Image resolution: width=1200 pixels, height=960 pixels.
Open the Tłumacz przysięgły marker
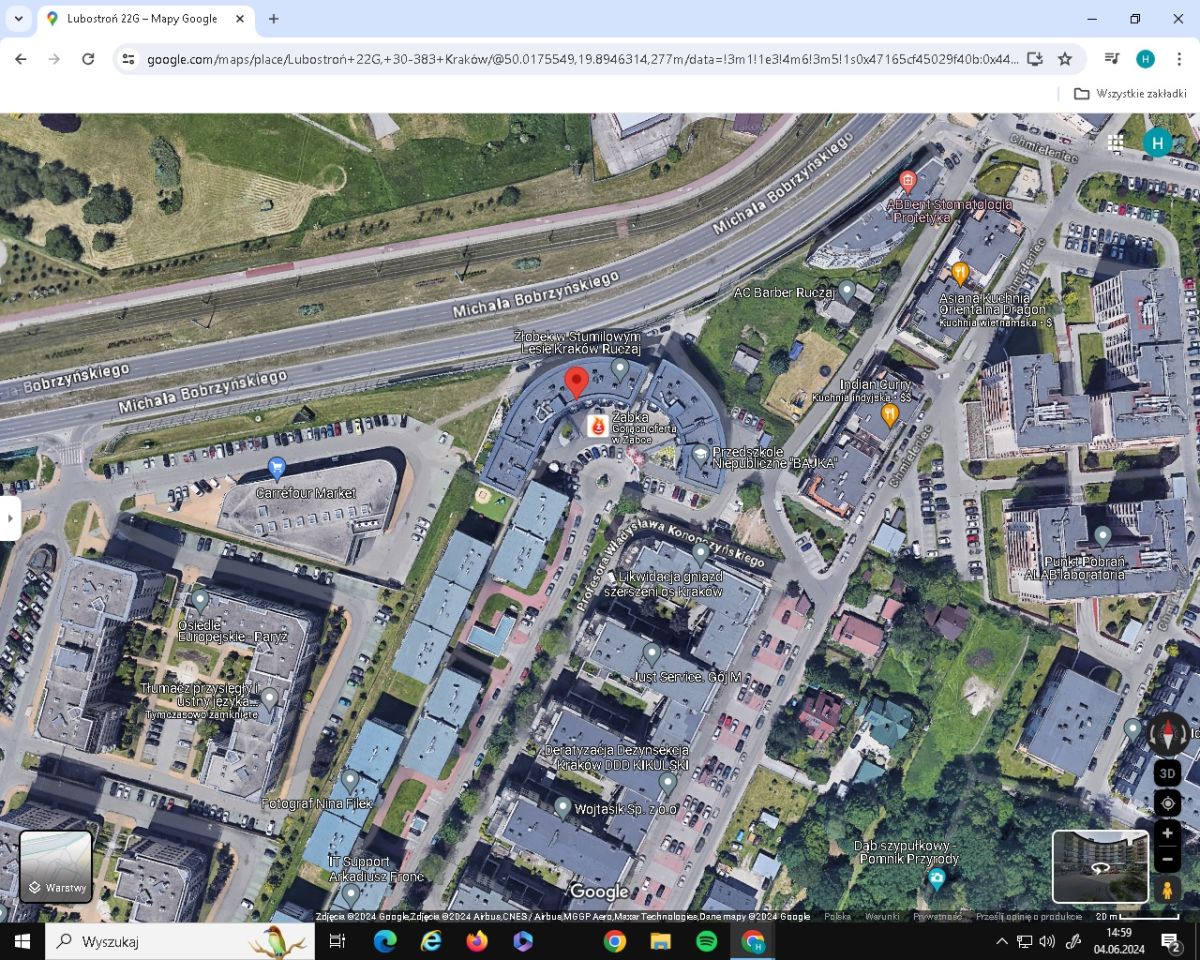(x=268, y=697)
